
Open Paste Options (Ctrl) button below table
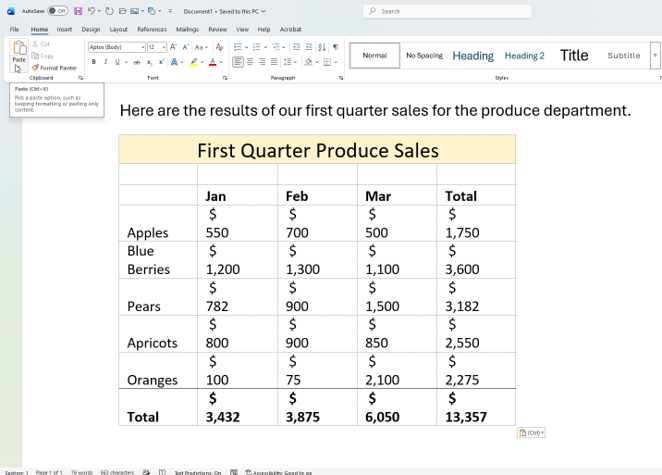tap(531, 432)
